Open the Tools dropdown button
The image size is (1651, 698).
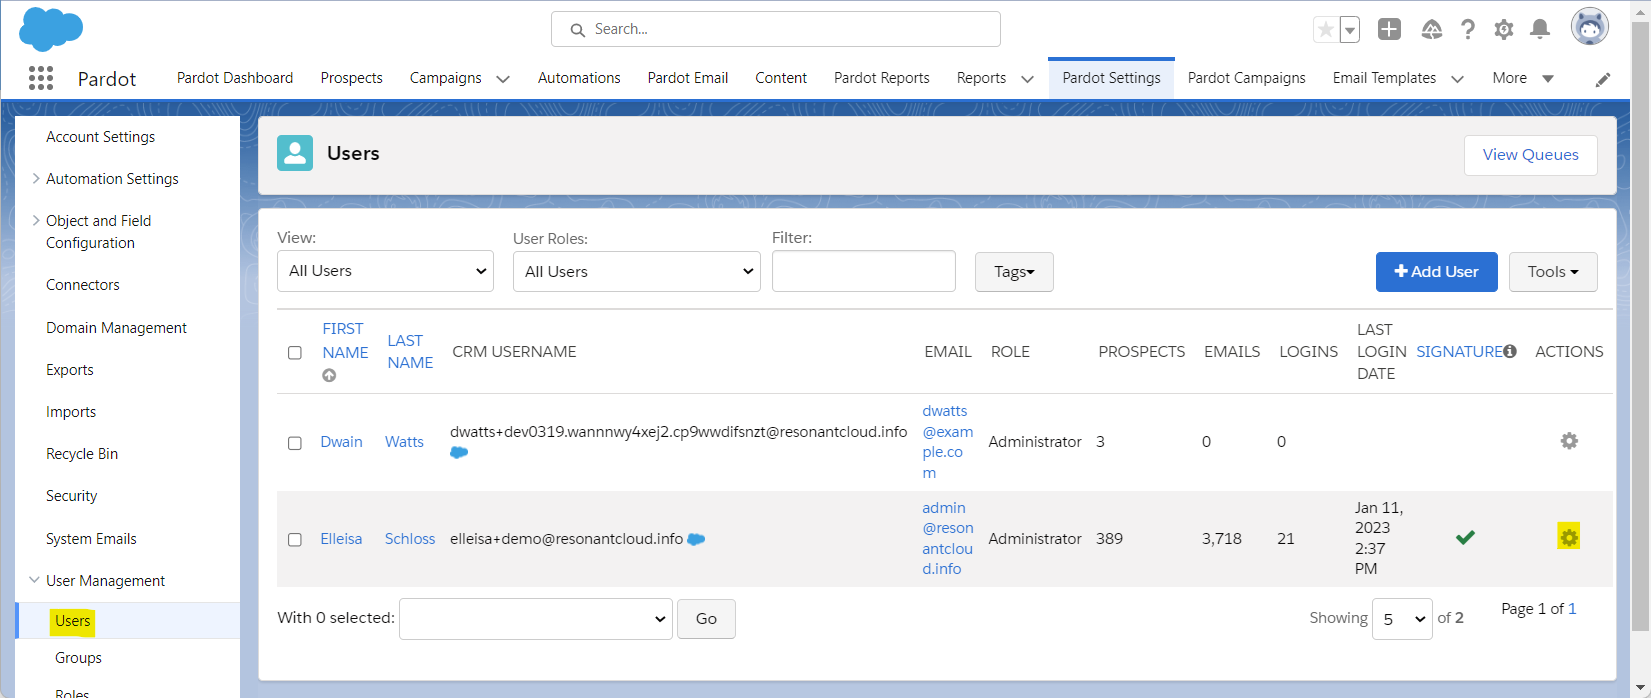coord(1553,272)
